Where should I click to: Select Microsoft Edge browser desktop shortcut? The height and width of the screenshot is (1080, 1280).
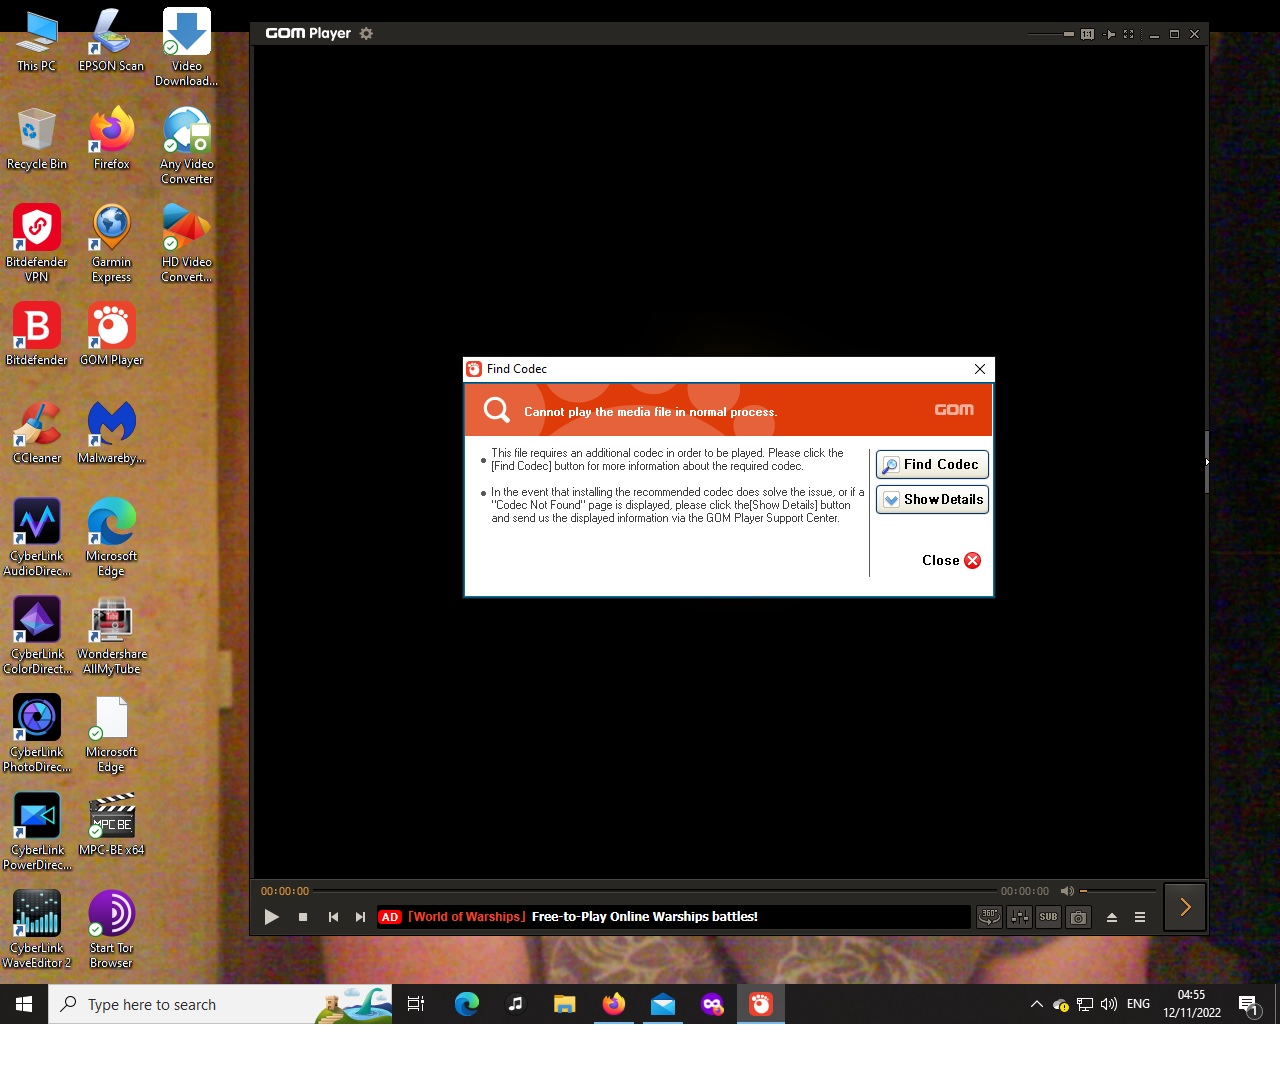coord(111,538)
